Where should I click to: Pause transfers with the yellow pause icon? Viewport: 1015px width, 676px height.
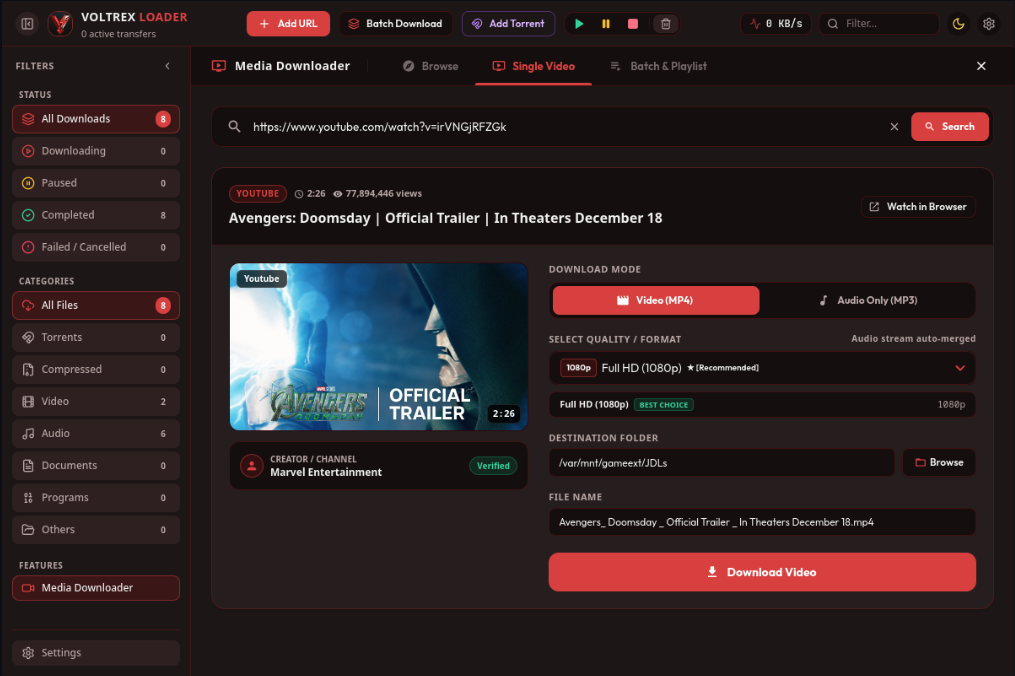[606, 24]
